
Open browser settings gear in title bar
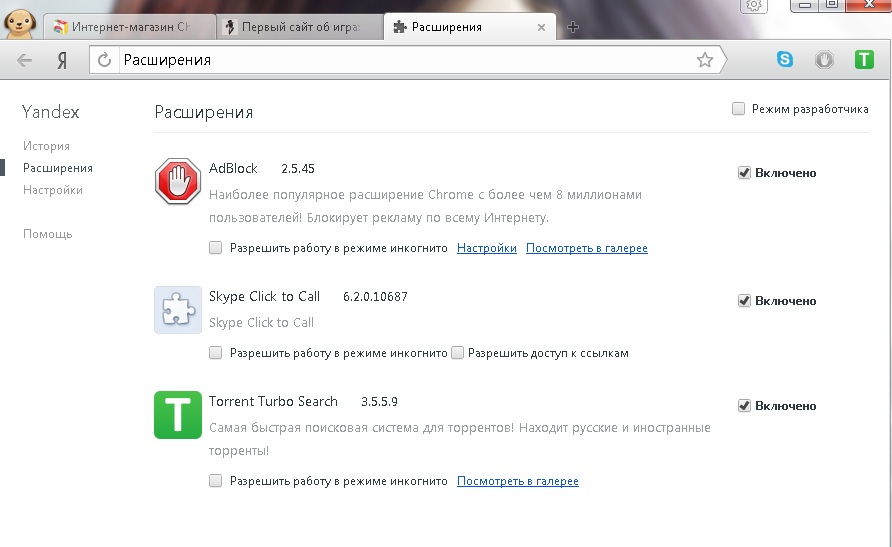pyautogui.click(x=754, y=6)
